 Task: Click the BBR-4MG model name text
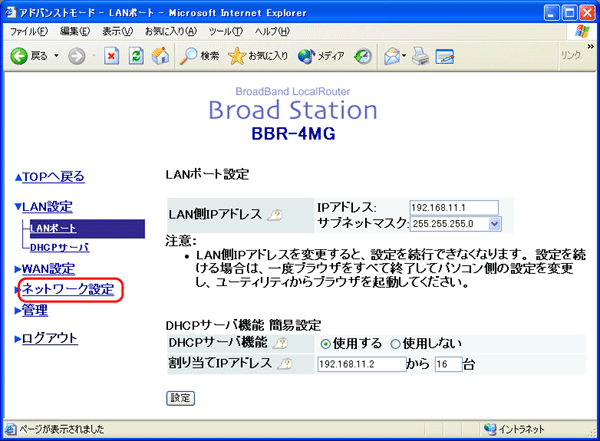pyautogui.click(x=293, y=134)
